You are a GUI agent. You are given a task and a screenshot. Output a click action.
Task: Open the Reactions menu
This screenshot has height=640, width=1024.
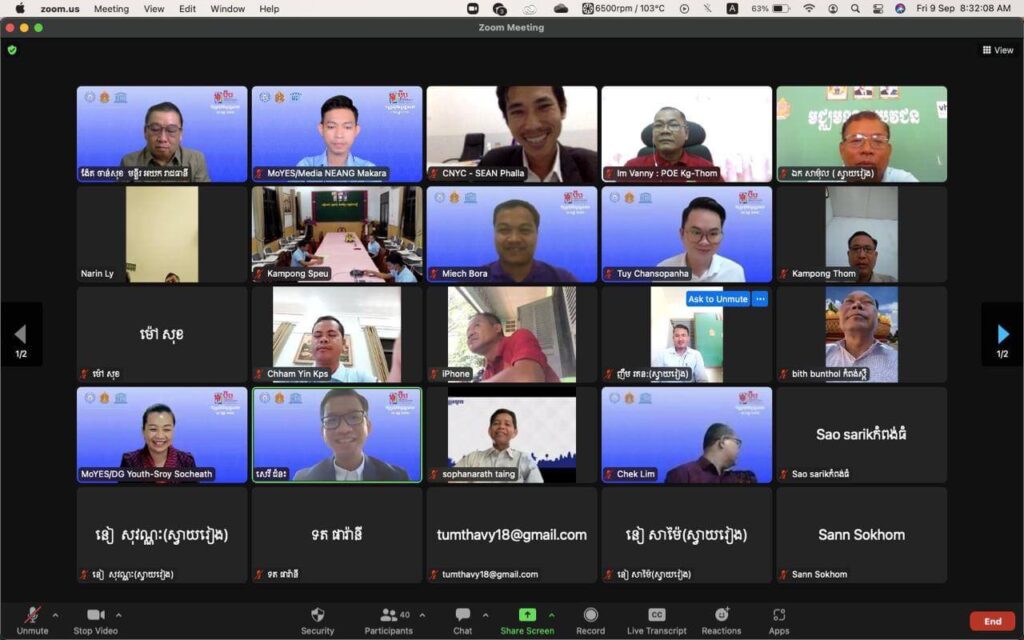(721, 615)
